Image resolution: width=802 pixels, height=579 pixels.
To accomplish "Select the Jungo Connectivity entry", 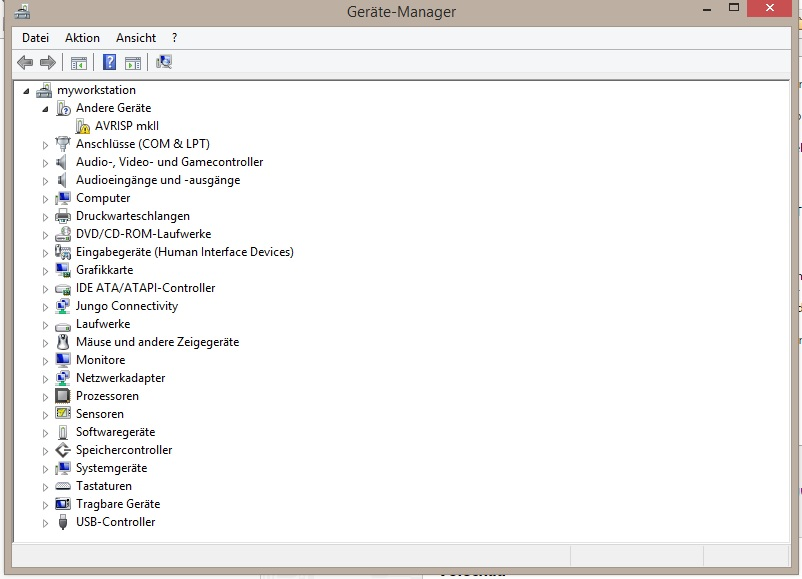I will 127,306.
